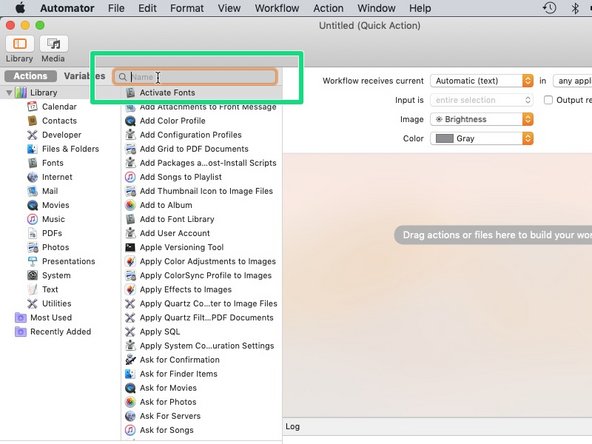Open the Format menu
The height and width of the screenshot is (444, 592).
(x=187, y=8)
